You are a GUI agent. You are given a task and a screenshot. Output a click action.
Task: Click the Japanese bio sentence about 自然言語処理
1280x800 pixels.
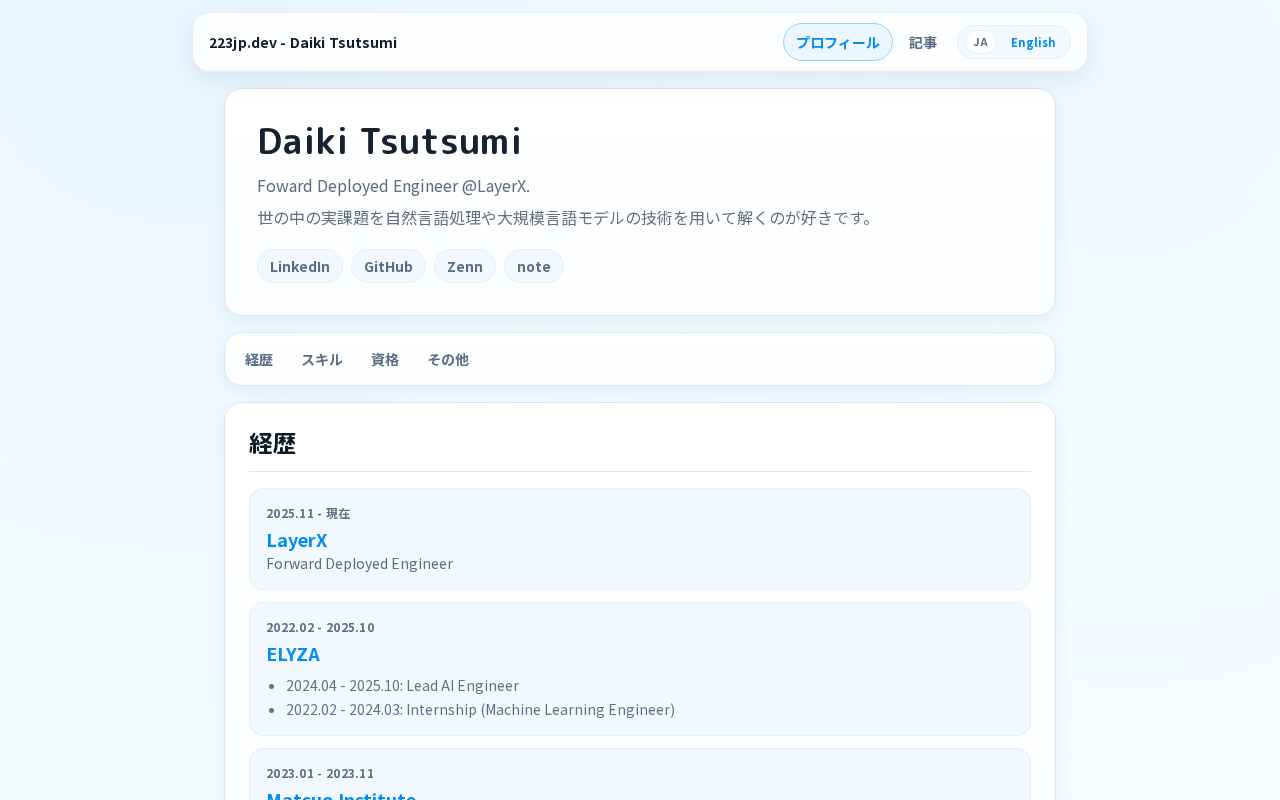(567, 217)
